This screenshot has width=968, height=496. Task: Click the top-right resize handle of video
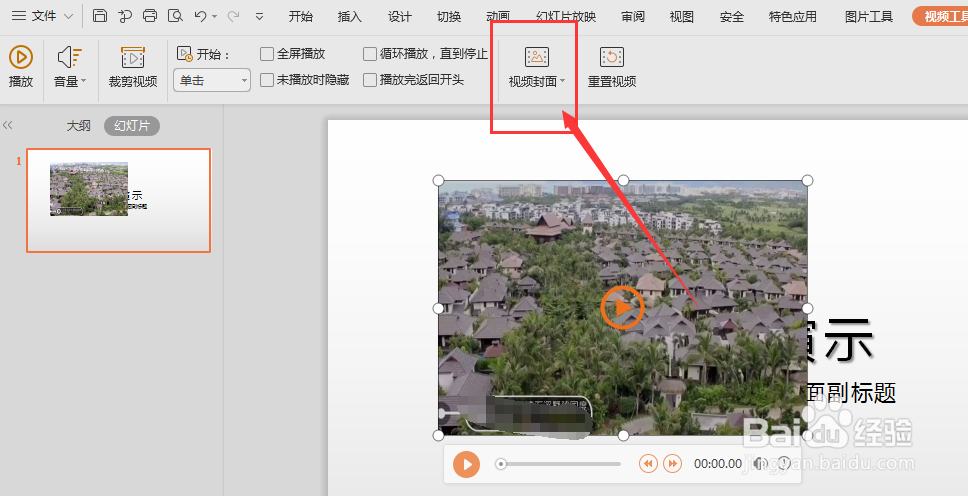pyautogui.click(x=807, y=180)
